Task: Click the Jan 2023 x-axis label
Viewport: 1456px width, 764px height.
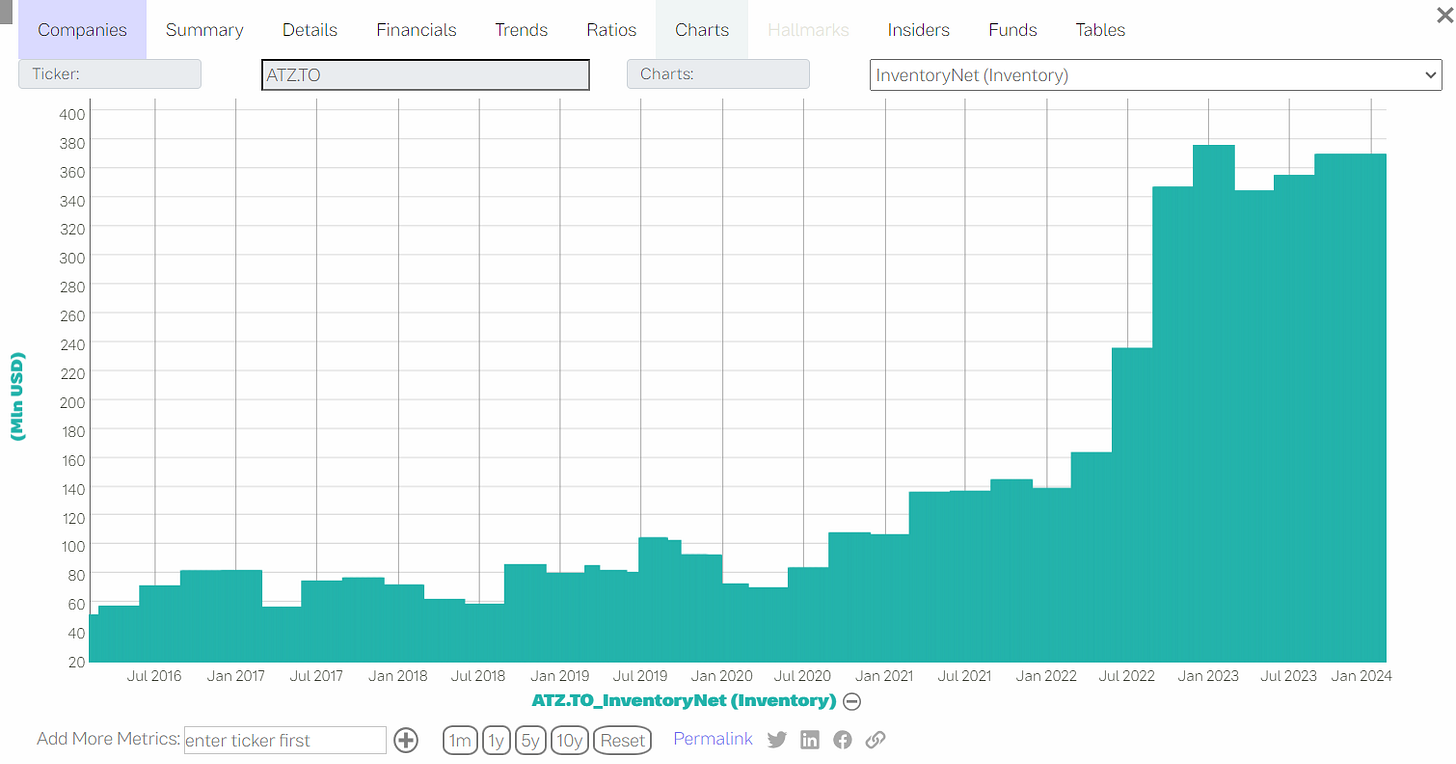Action: (1208, 676)
